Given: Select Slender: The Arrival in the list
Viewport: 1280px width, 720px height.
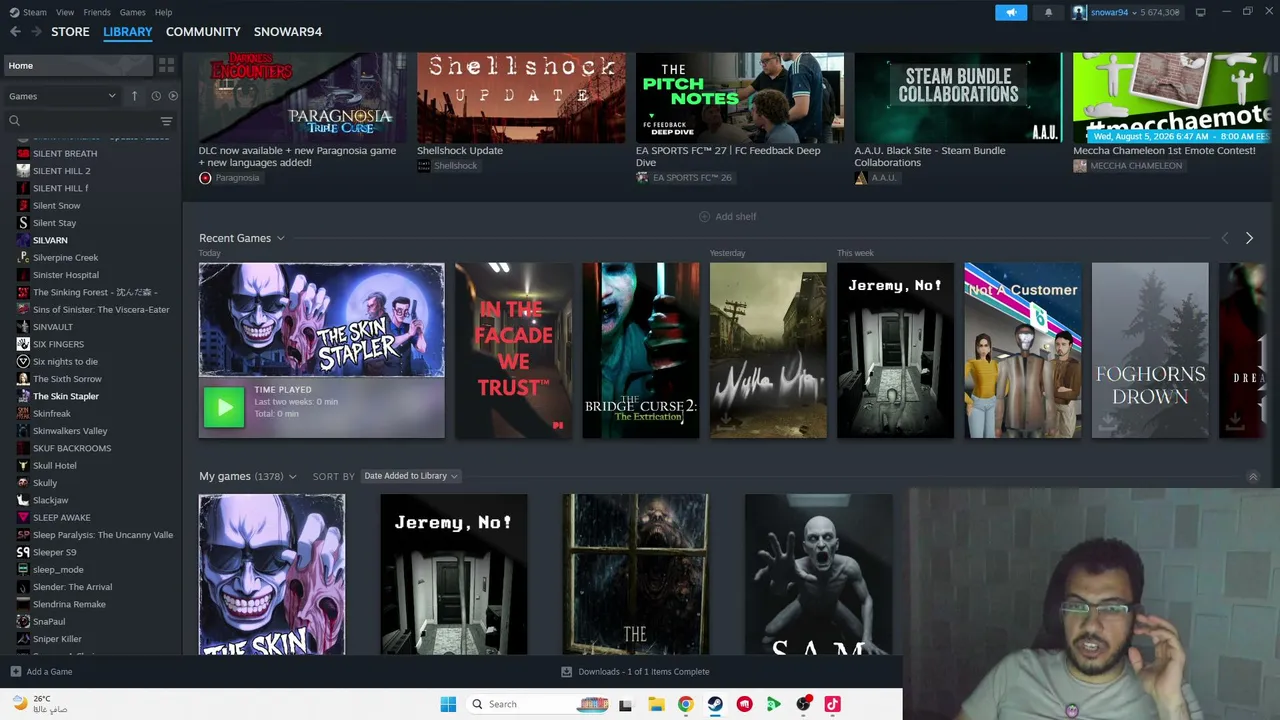Looking at the screenshot, I should 72,587.
